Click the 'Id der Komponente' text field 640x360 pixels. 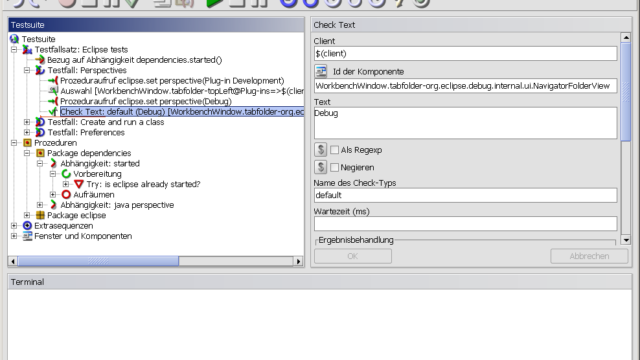click(x=465, y=86)
